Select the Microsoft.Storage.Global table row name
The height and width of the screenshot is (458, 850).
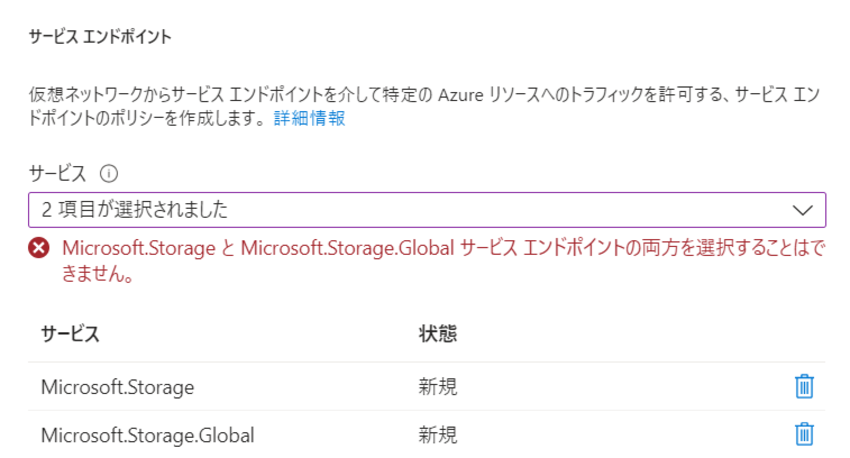coord(147,435)
